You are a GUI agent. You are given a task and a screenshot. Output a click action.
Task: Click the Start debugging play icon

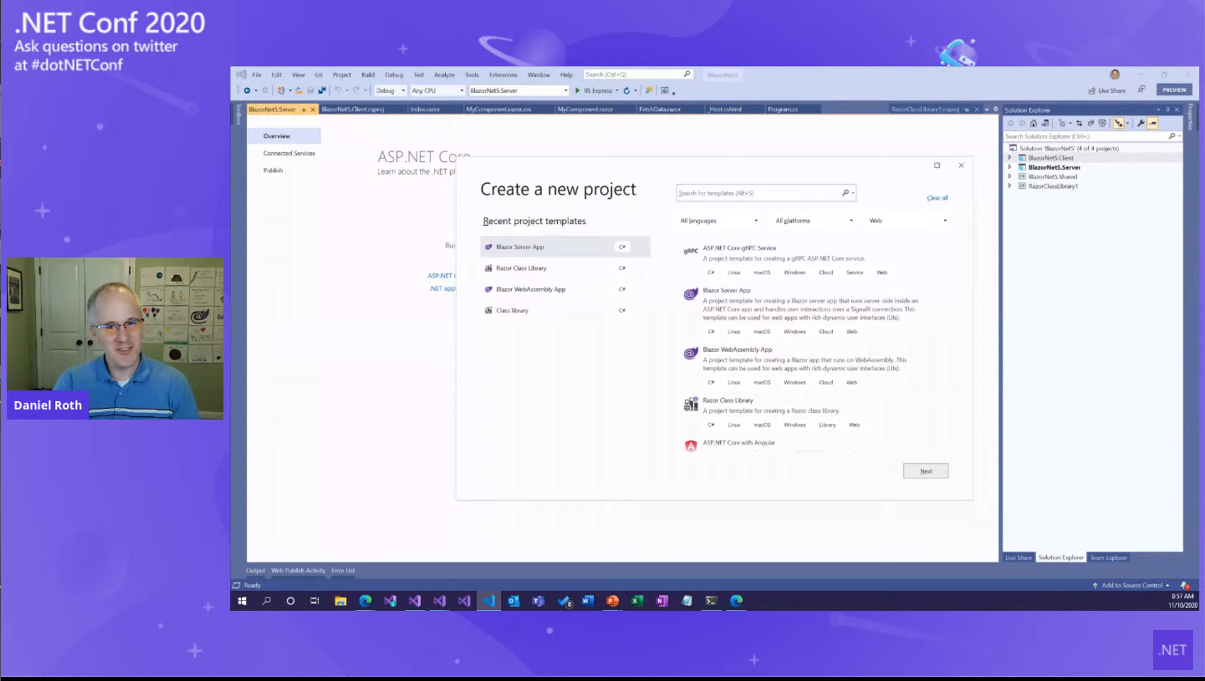pyautogui.click(x=577, y=90)
